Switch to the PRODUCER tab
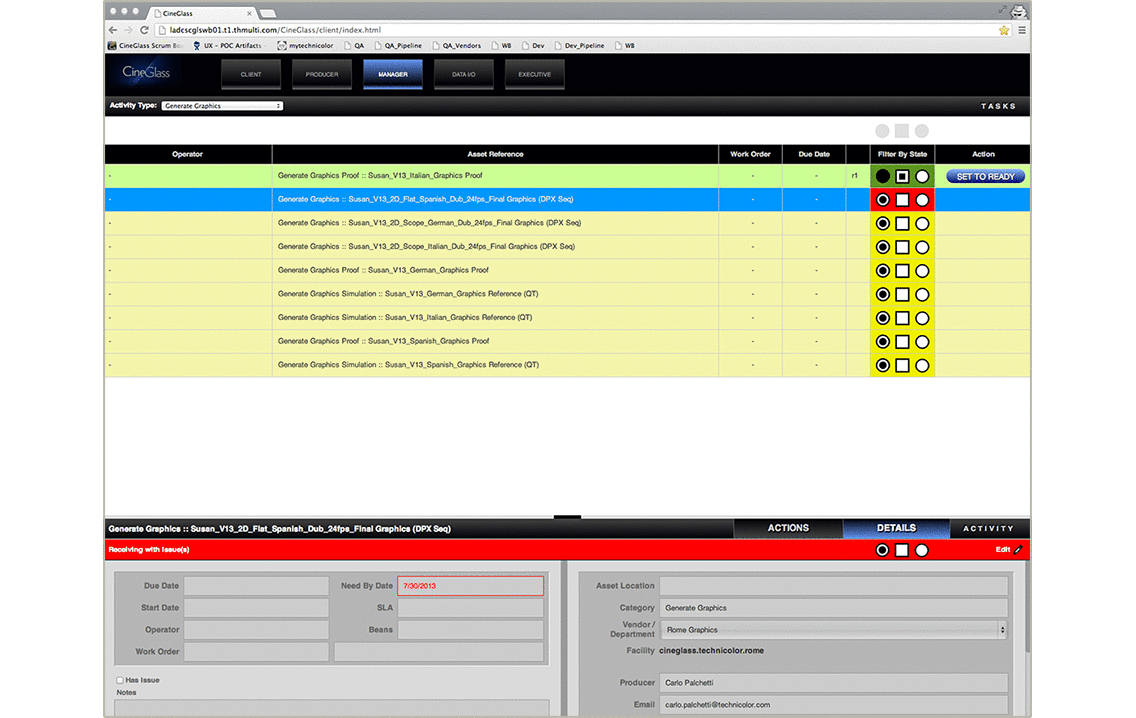The height and width of the screenshot is (718, 1136). (322, 74)
